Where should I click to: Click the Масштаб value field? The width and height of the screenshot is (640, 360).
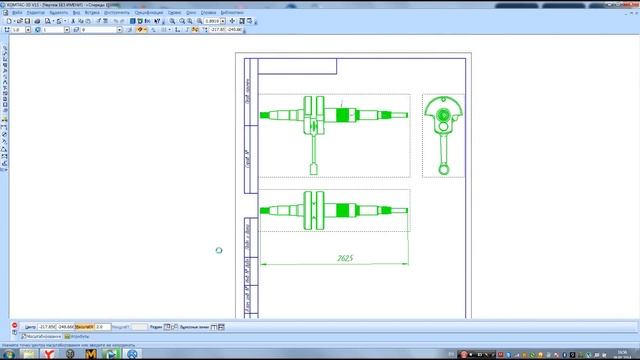tap(102, 327)
